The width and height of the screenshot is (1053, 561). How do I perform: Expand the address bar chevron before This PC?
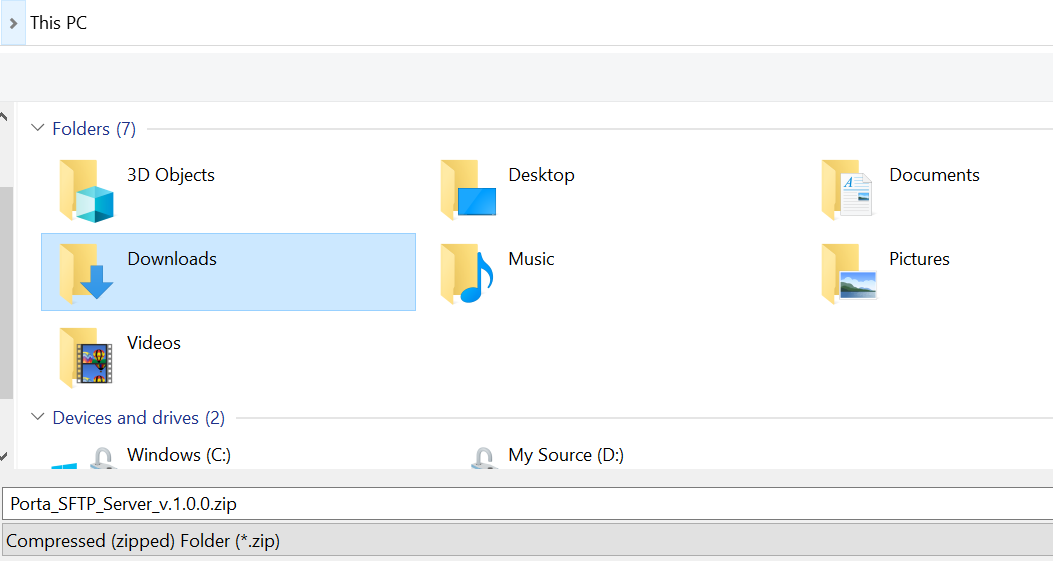click(13, 23)
